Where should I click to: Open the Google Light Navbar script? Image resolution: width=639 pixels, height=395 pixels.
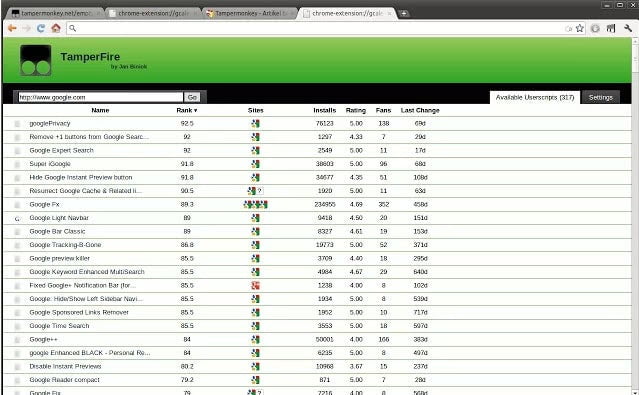click(59, 218)
